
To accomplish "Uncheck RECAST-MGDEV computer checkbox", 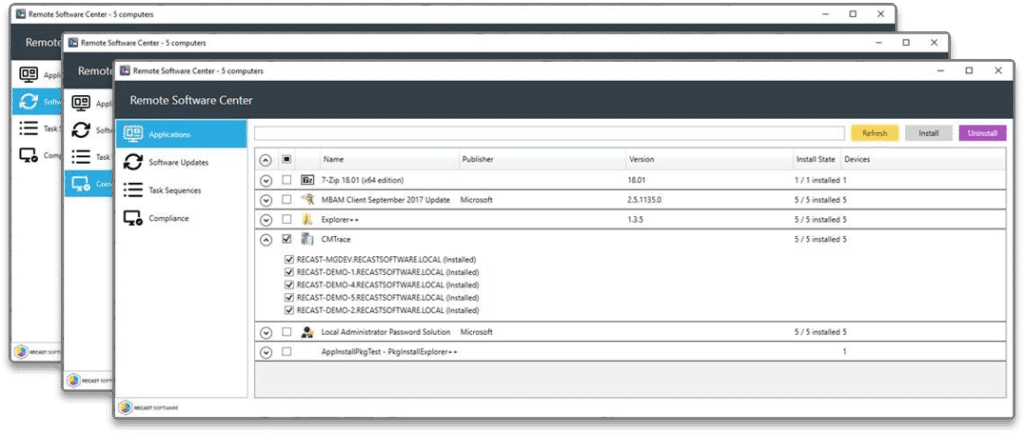I will coord(289,259).
